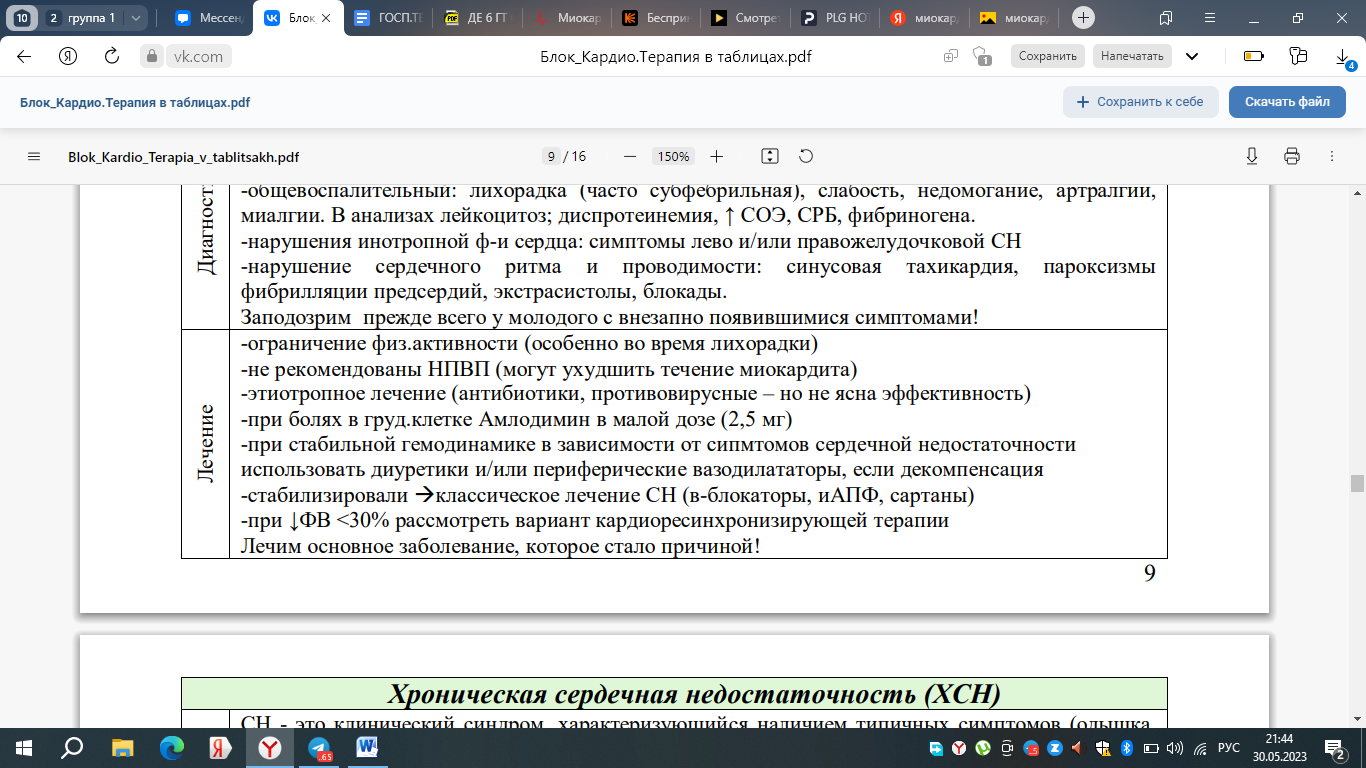Open the tab counter showing 10
Image resolution: width=1366 pixels, height=768 pixels.
(x=21, y=18)
